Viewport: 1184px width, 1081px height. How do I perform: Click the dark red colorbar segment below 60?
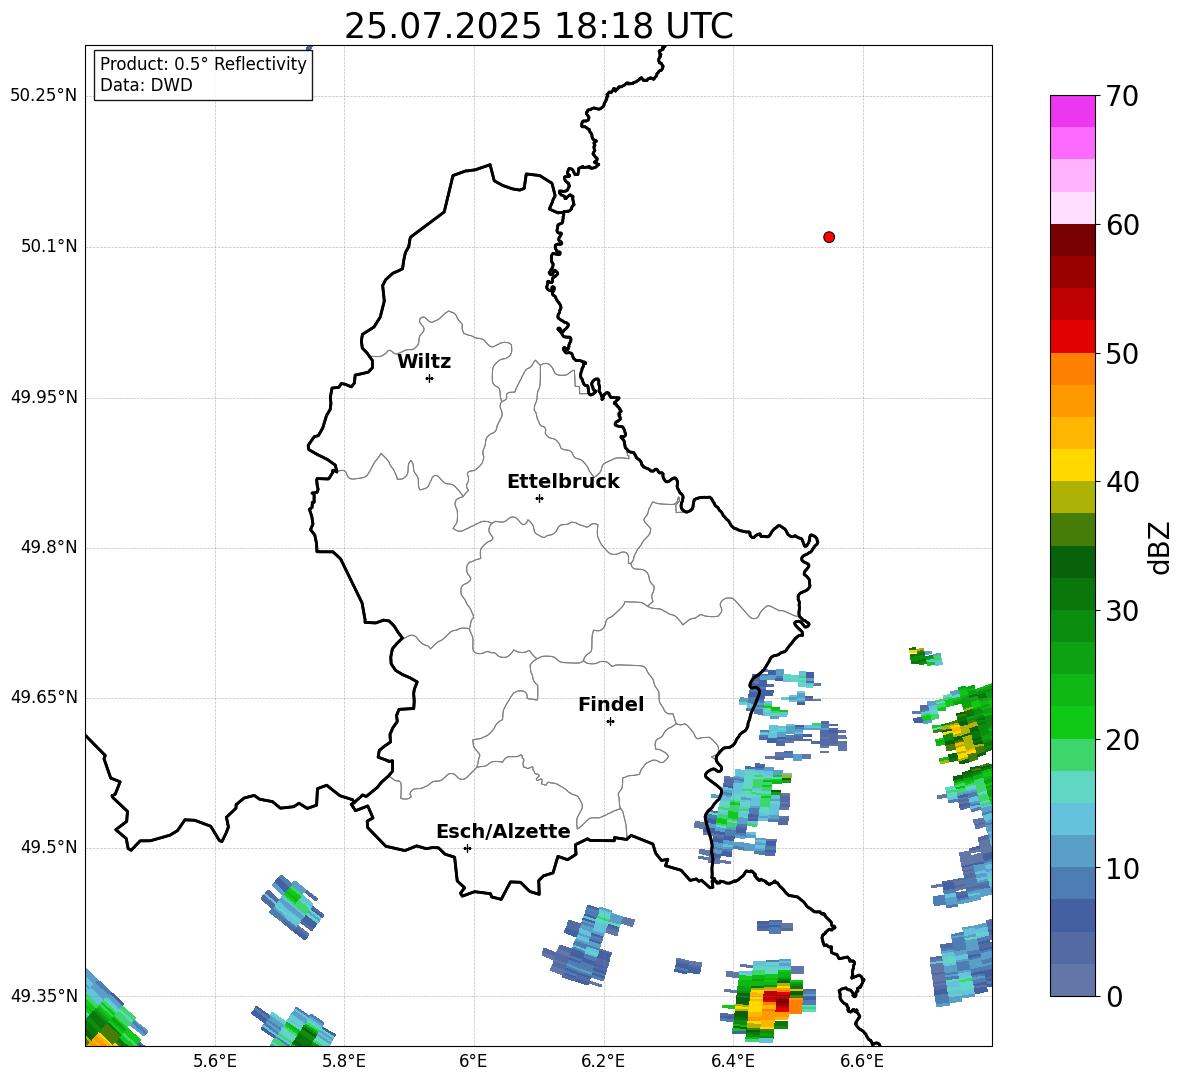1072,240
